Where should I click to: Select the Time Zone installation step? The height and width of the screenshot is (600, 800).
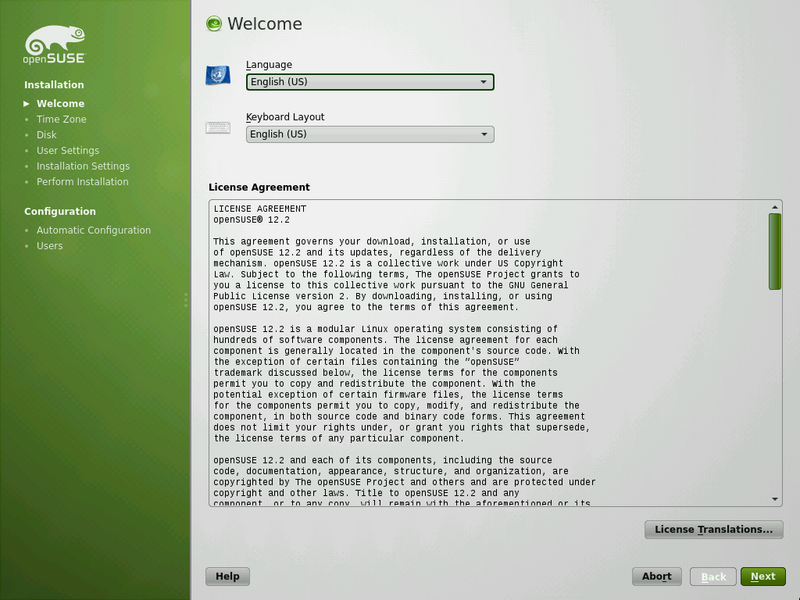[x=61, y=119]
